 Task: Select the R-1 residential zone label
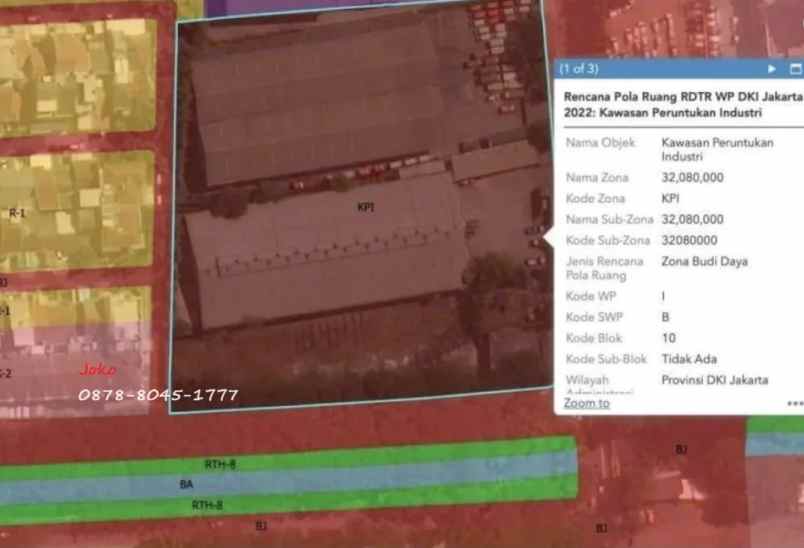coord(18,213)
